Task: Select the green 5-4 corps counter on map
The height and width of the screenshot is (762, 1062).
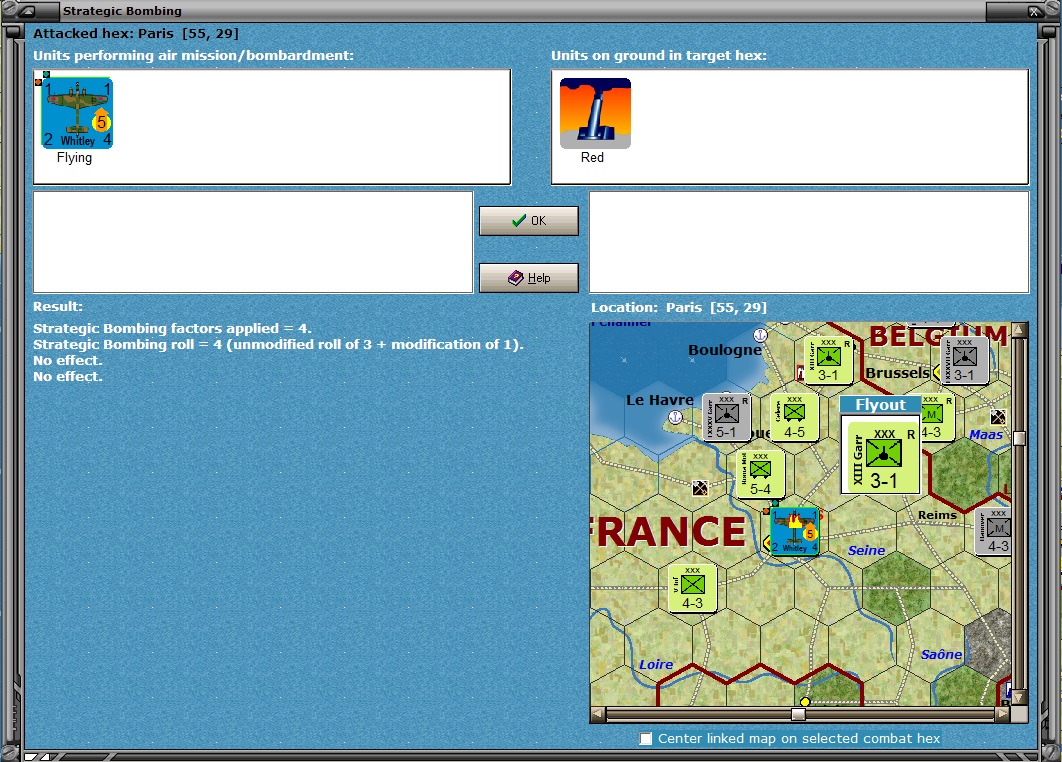Action: tap(760, 475)
